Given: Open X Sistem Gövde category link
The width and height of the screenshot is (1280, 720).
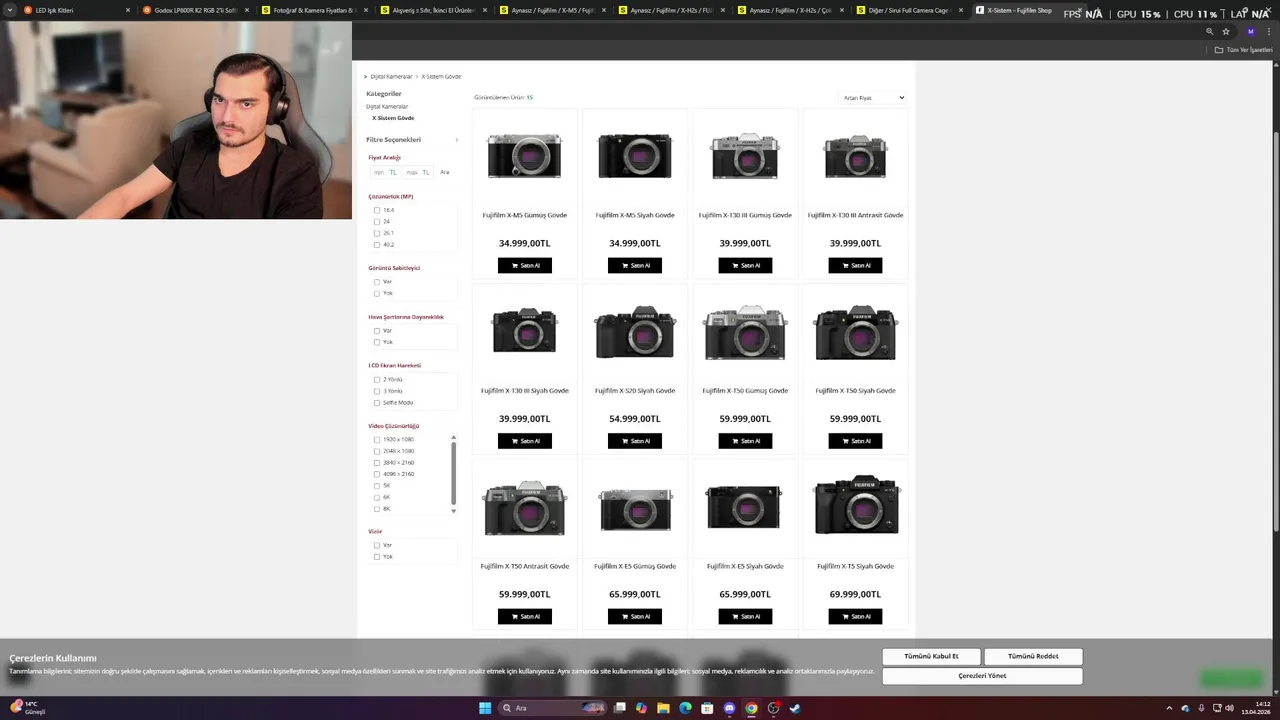Looking at the screenshot, I should click(x=393, y=118).
